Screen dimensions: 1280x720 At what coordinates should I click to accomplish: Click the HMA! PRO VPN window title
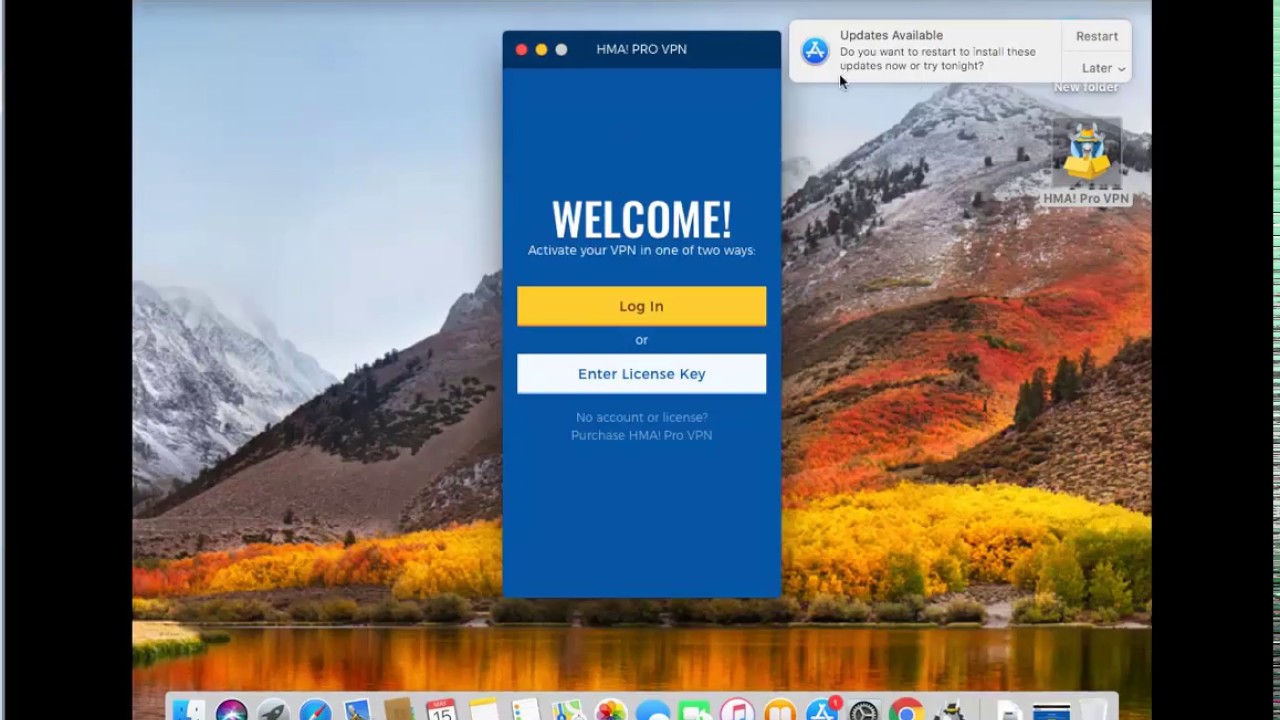pyautogui.click(x=641, y=49)
